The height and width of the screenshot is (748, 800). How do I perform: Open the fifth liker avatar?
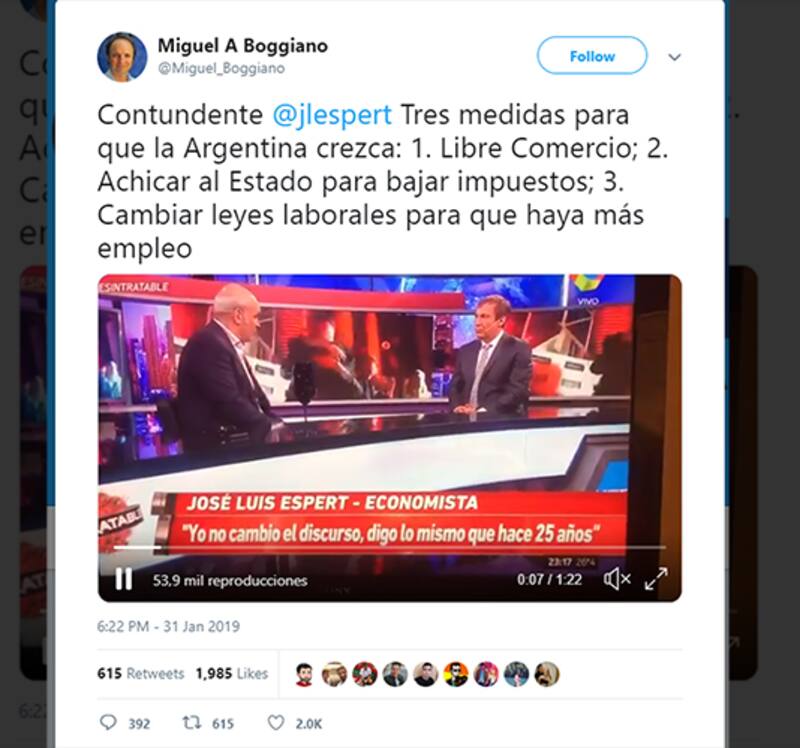[x=426, y=674]
